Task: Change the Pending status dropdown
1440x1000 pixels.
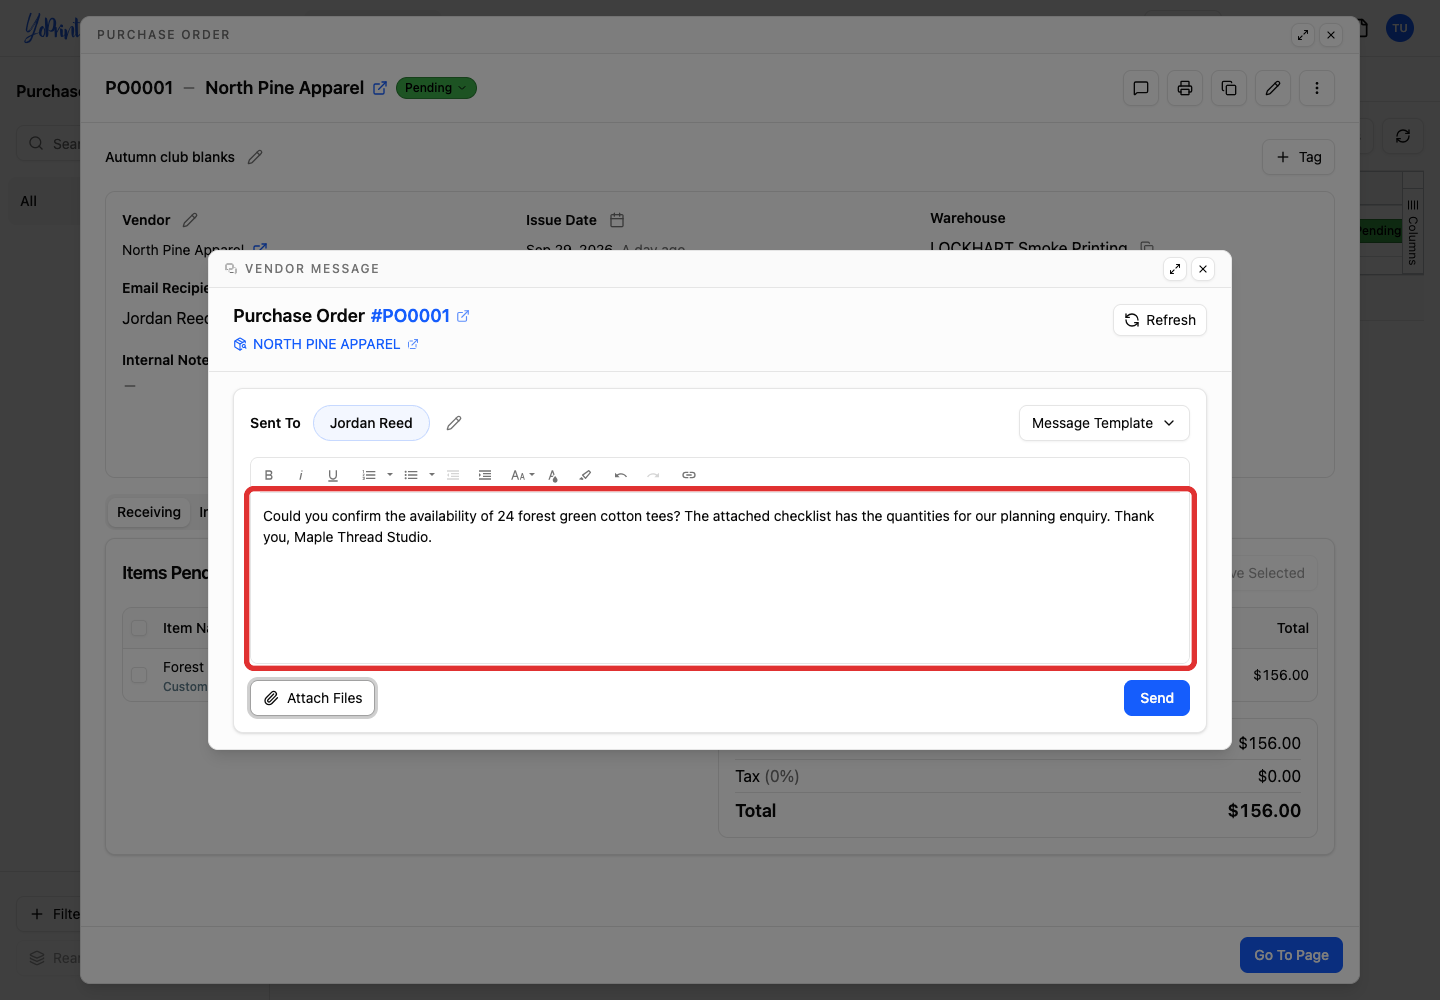Action: click(436, 88)
